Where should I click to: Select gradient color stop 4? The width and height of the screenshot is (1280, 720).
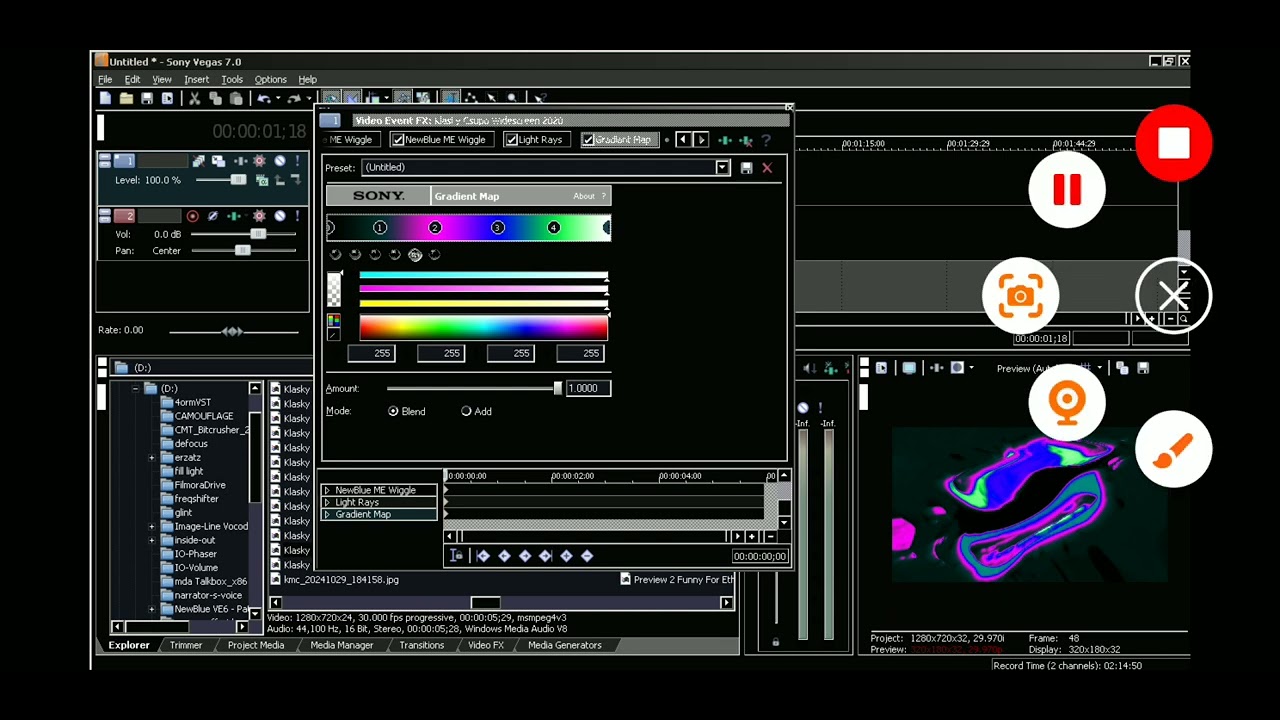pos(553,228)
